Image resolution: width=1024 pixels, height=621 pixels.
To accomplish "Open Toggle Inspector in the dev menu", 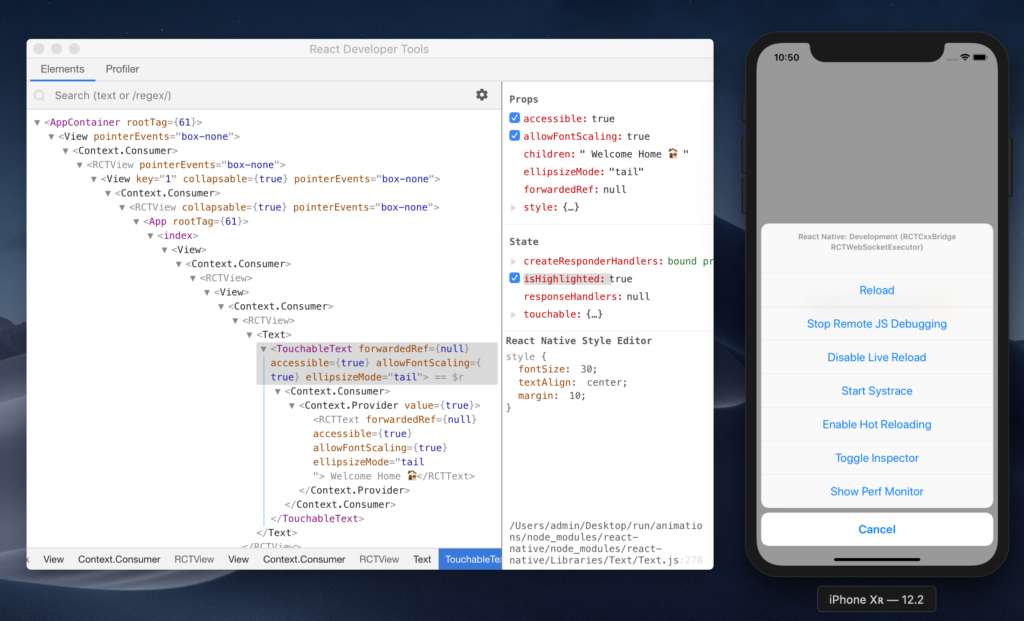I will point(876,458).
